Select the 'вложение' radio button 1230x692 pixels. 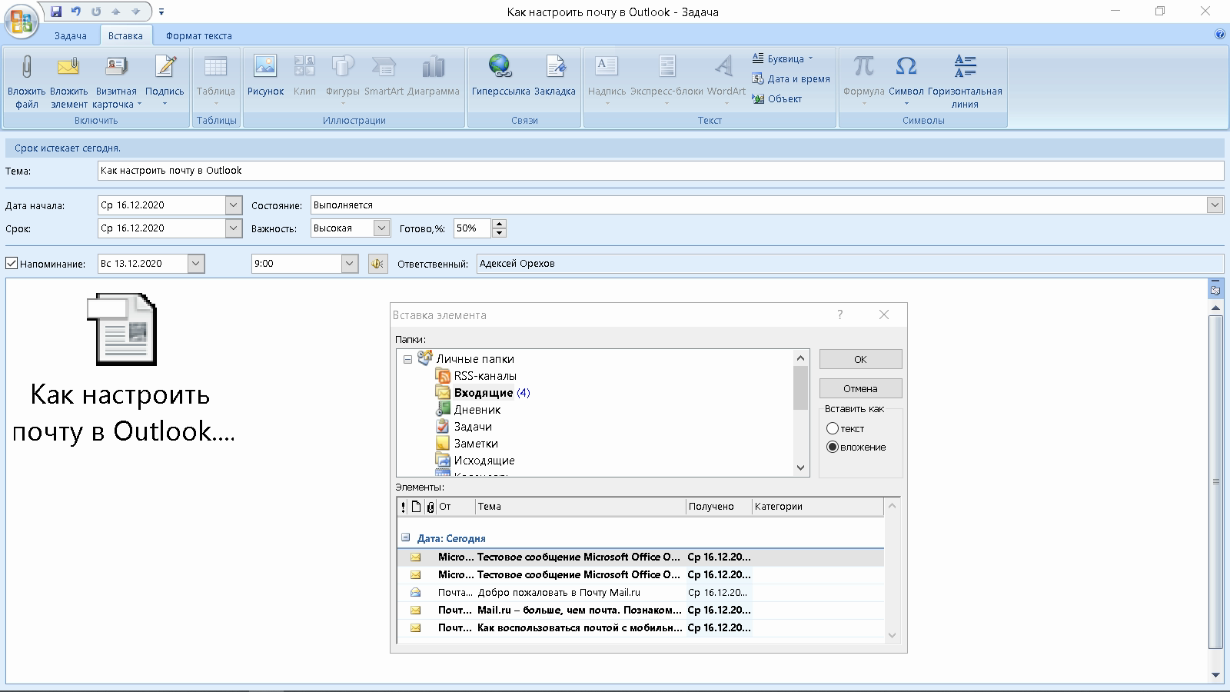pos(832,447)
